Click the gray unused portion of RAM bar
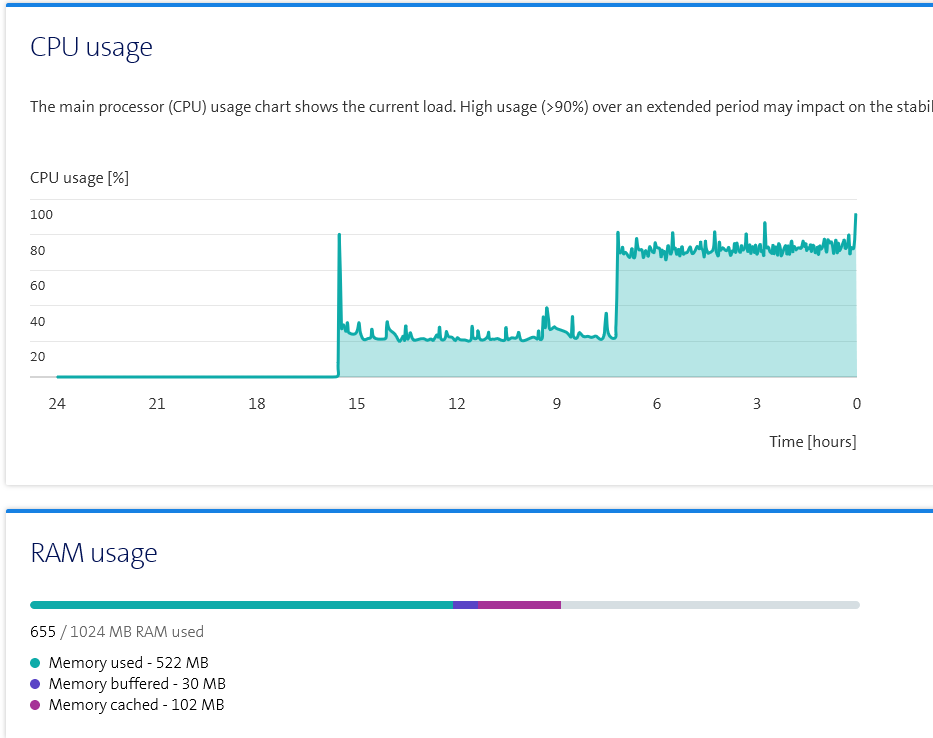The image size is (933, 738). [710, 605]
